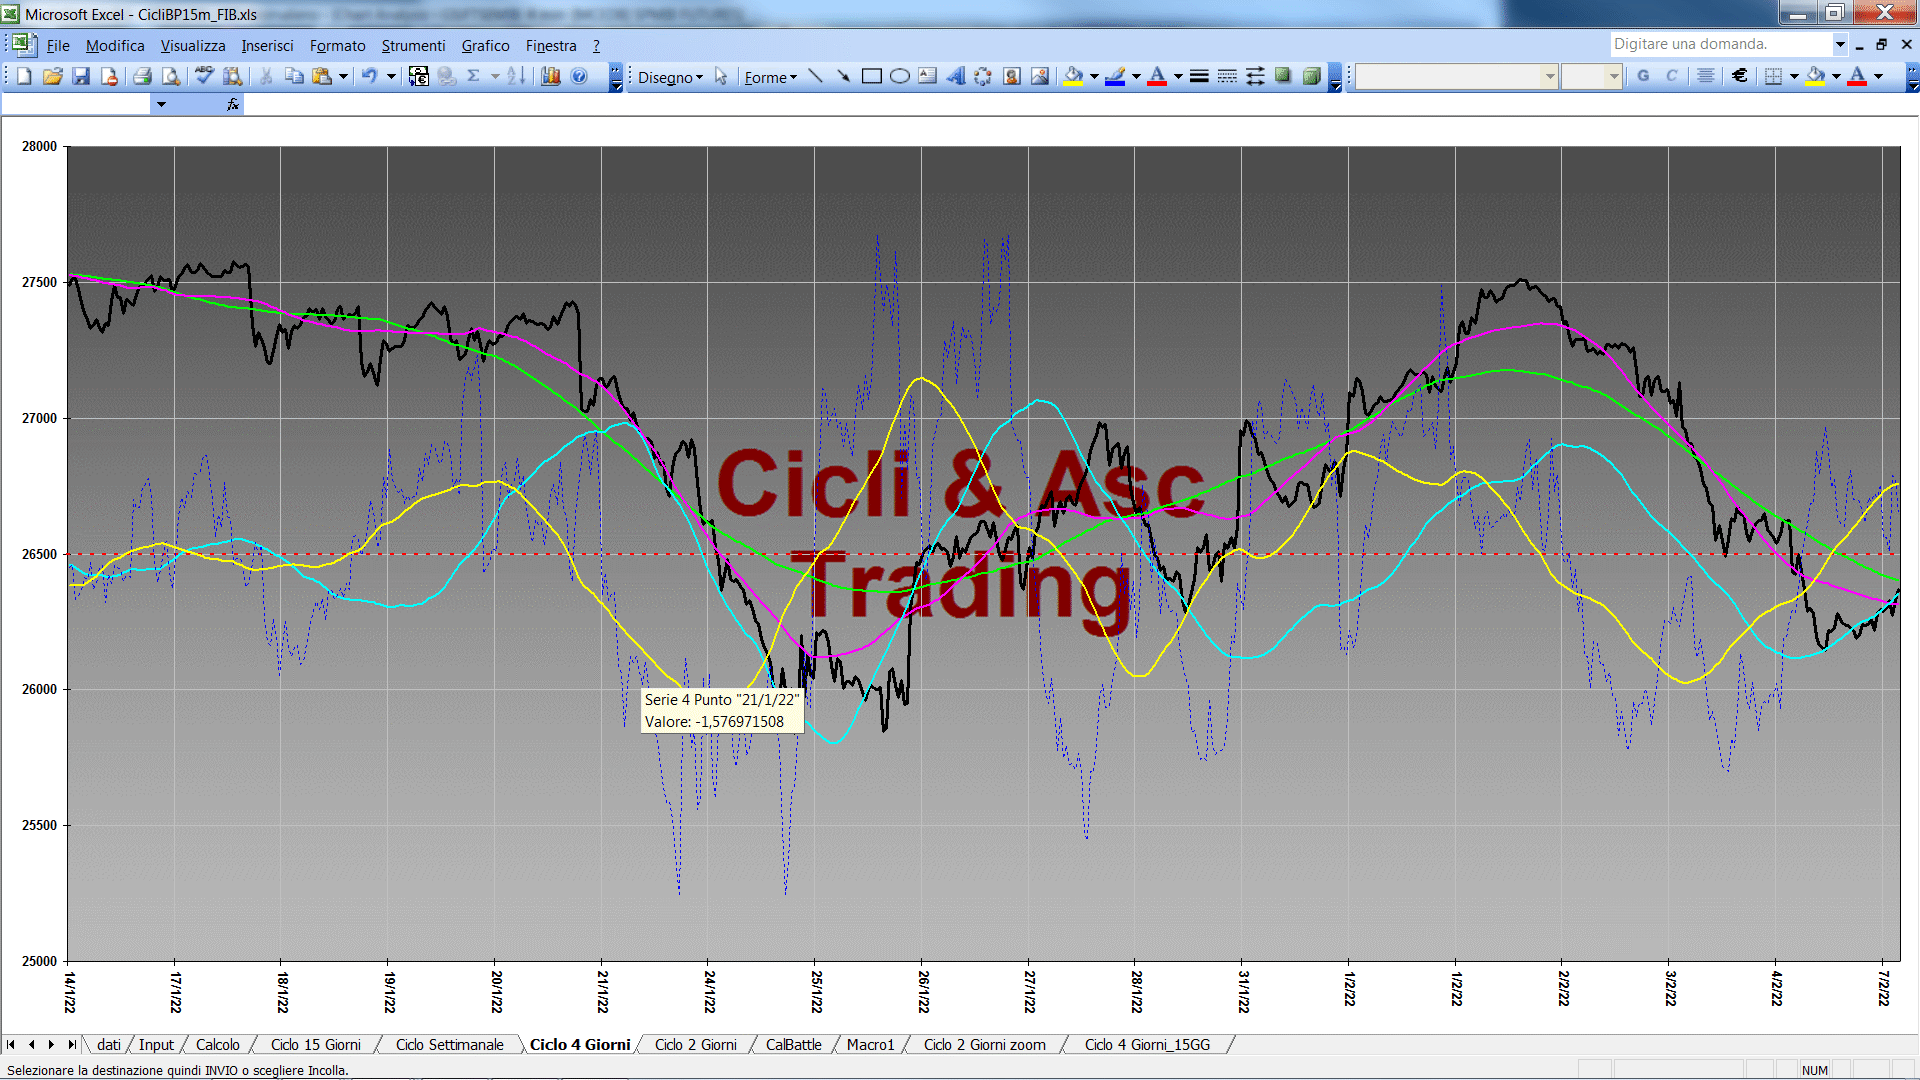The height and width of the screenshot is (1080, 1920).
Task: Open the File menu
Action: click(58, 45)
